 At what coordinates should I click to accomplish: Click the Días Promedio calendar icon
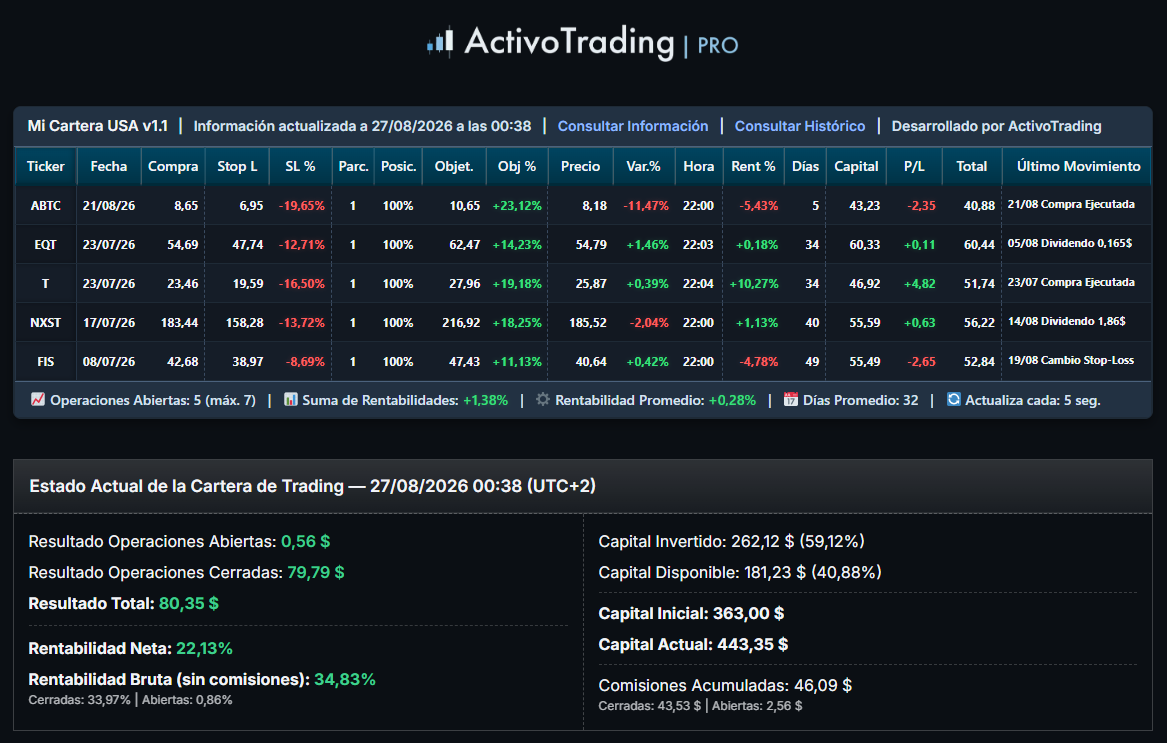(791, 400)
